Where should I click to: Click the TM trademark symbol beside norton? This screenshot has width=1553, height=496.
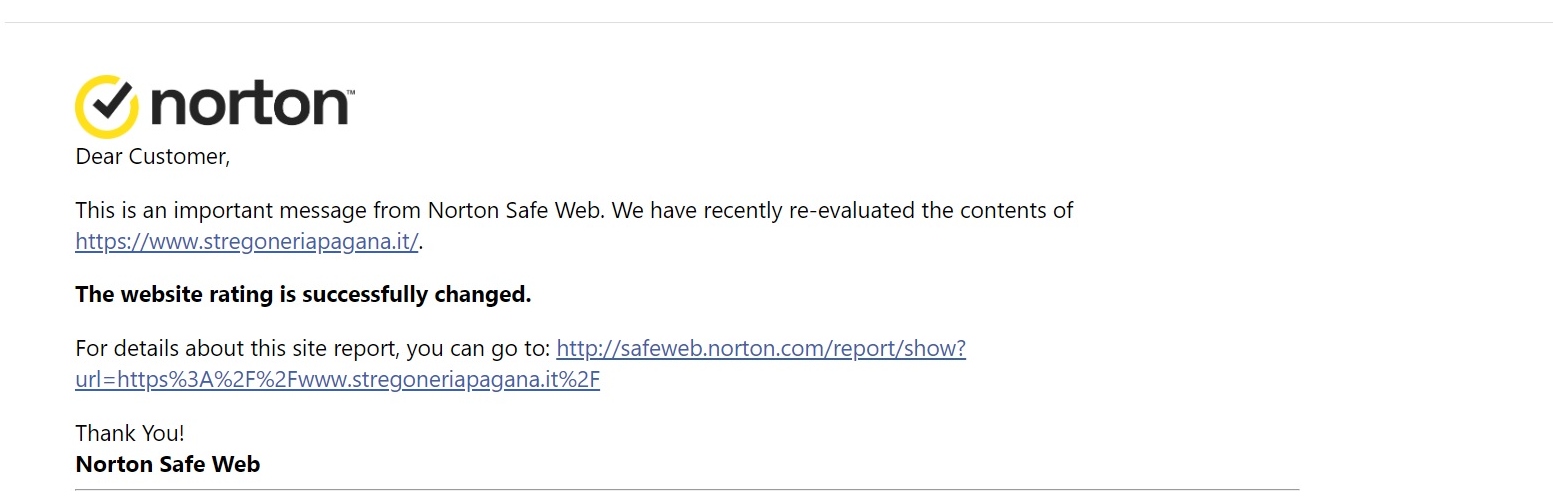point(350,93)
